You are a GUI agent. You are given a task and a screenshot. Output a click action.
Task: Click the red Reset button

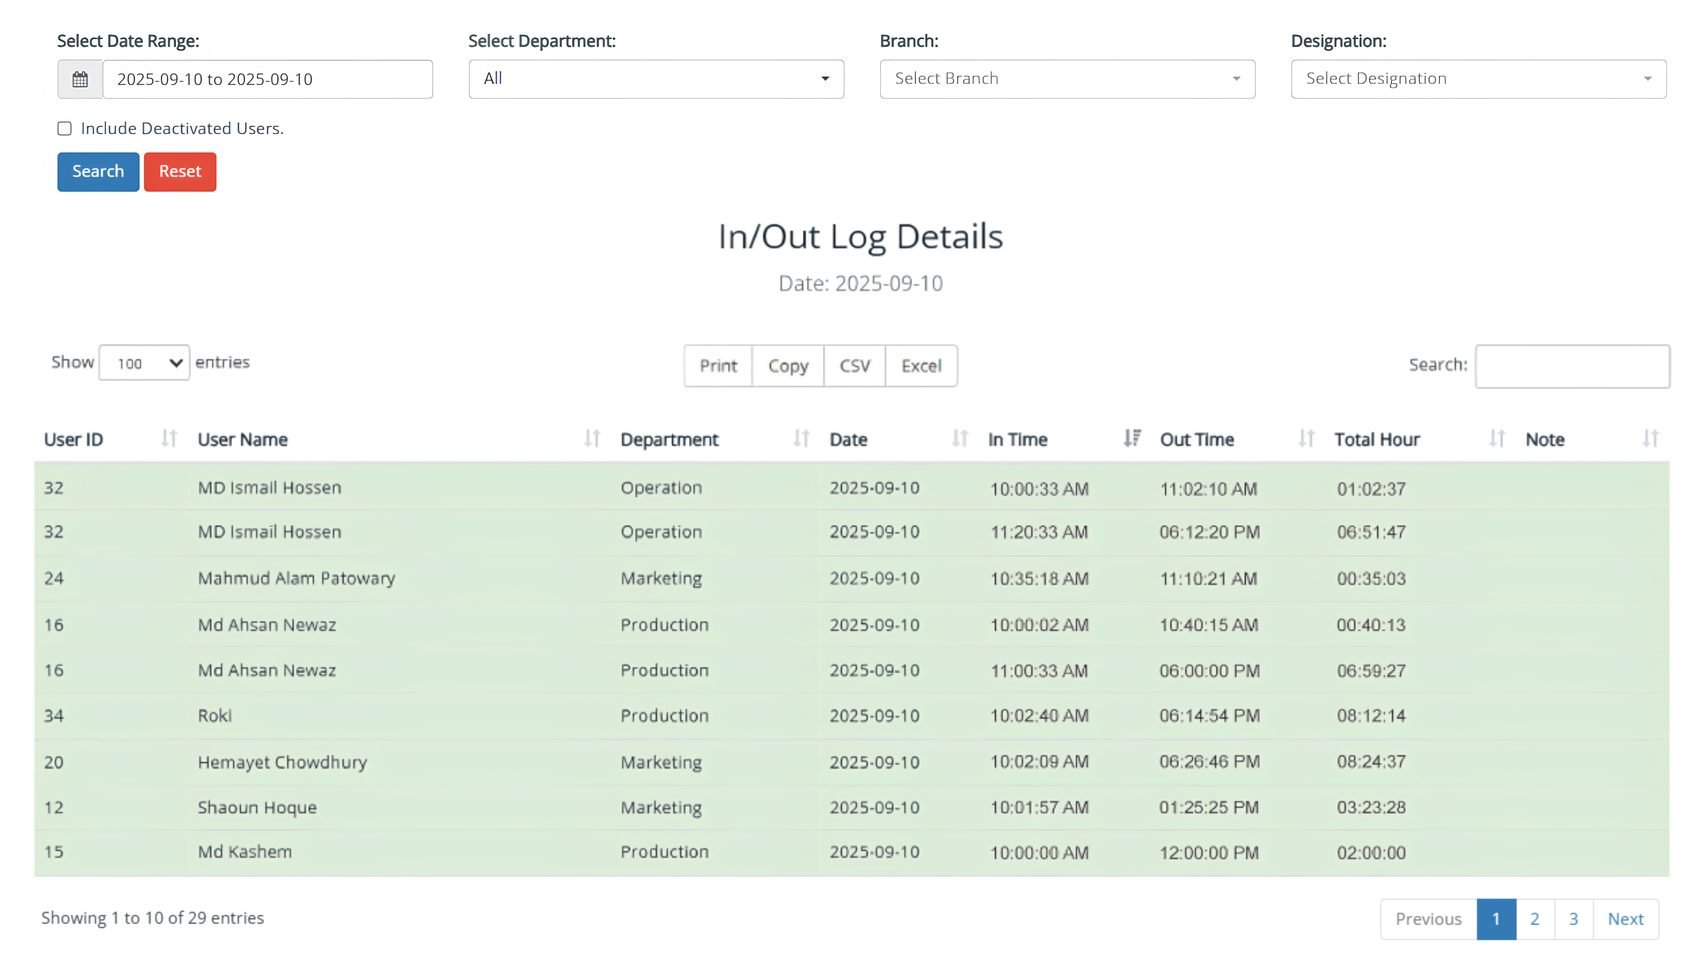pos(180,172)
